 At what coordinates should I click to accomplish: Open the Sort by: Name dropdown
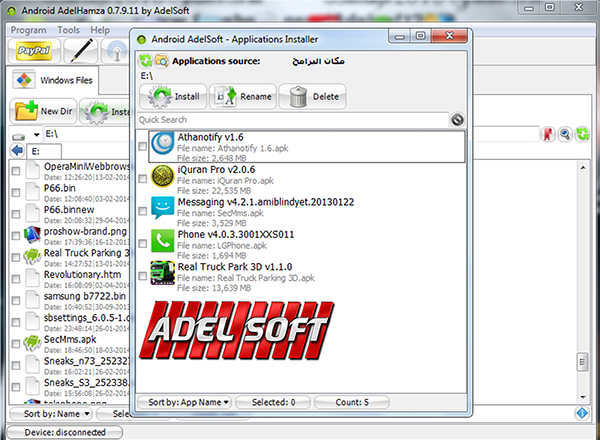[x=51, y=414]
